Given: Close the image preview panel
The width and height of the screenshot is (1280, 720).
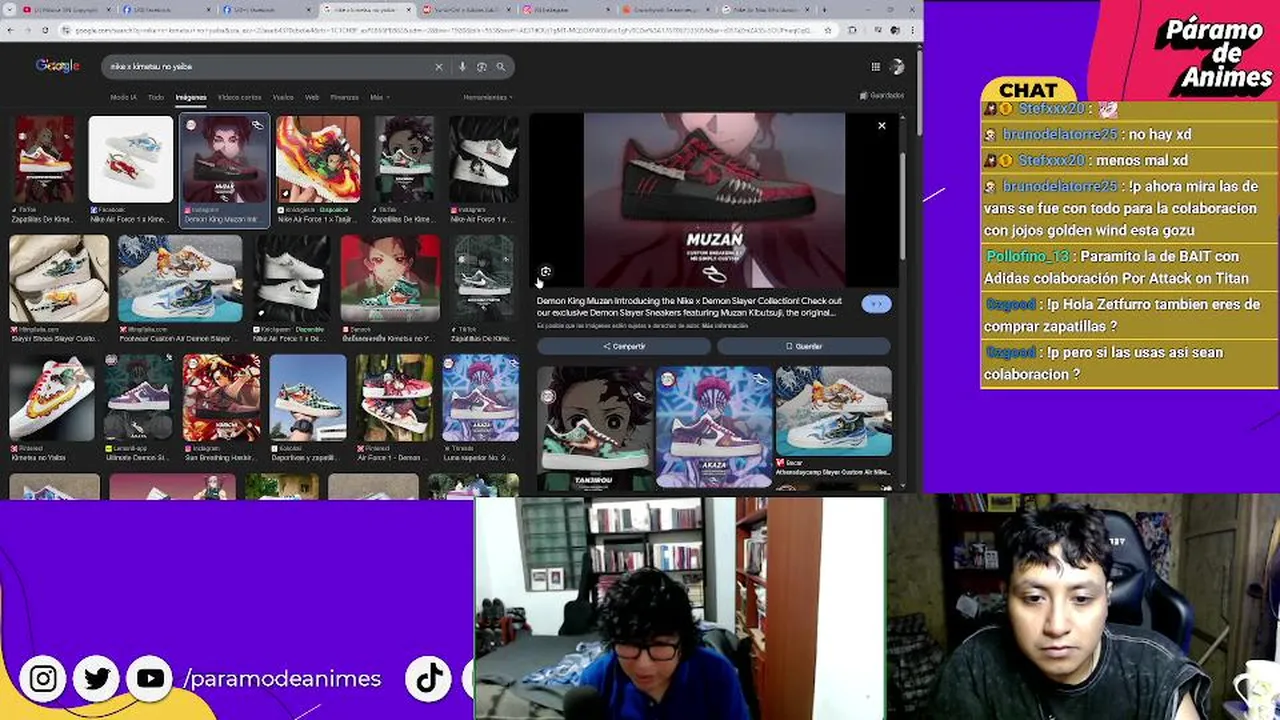Looking at the screenshot, I should click(x=881, y=126).
